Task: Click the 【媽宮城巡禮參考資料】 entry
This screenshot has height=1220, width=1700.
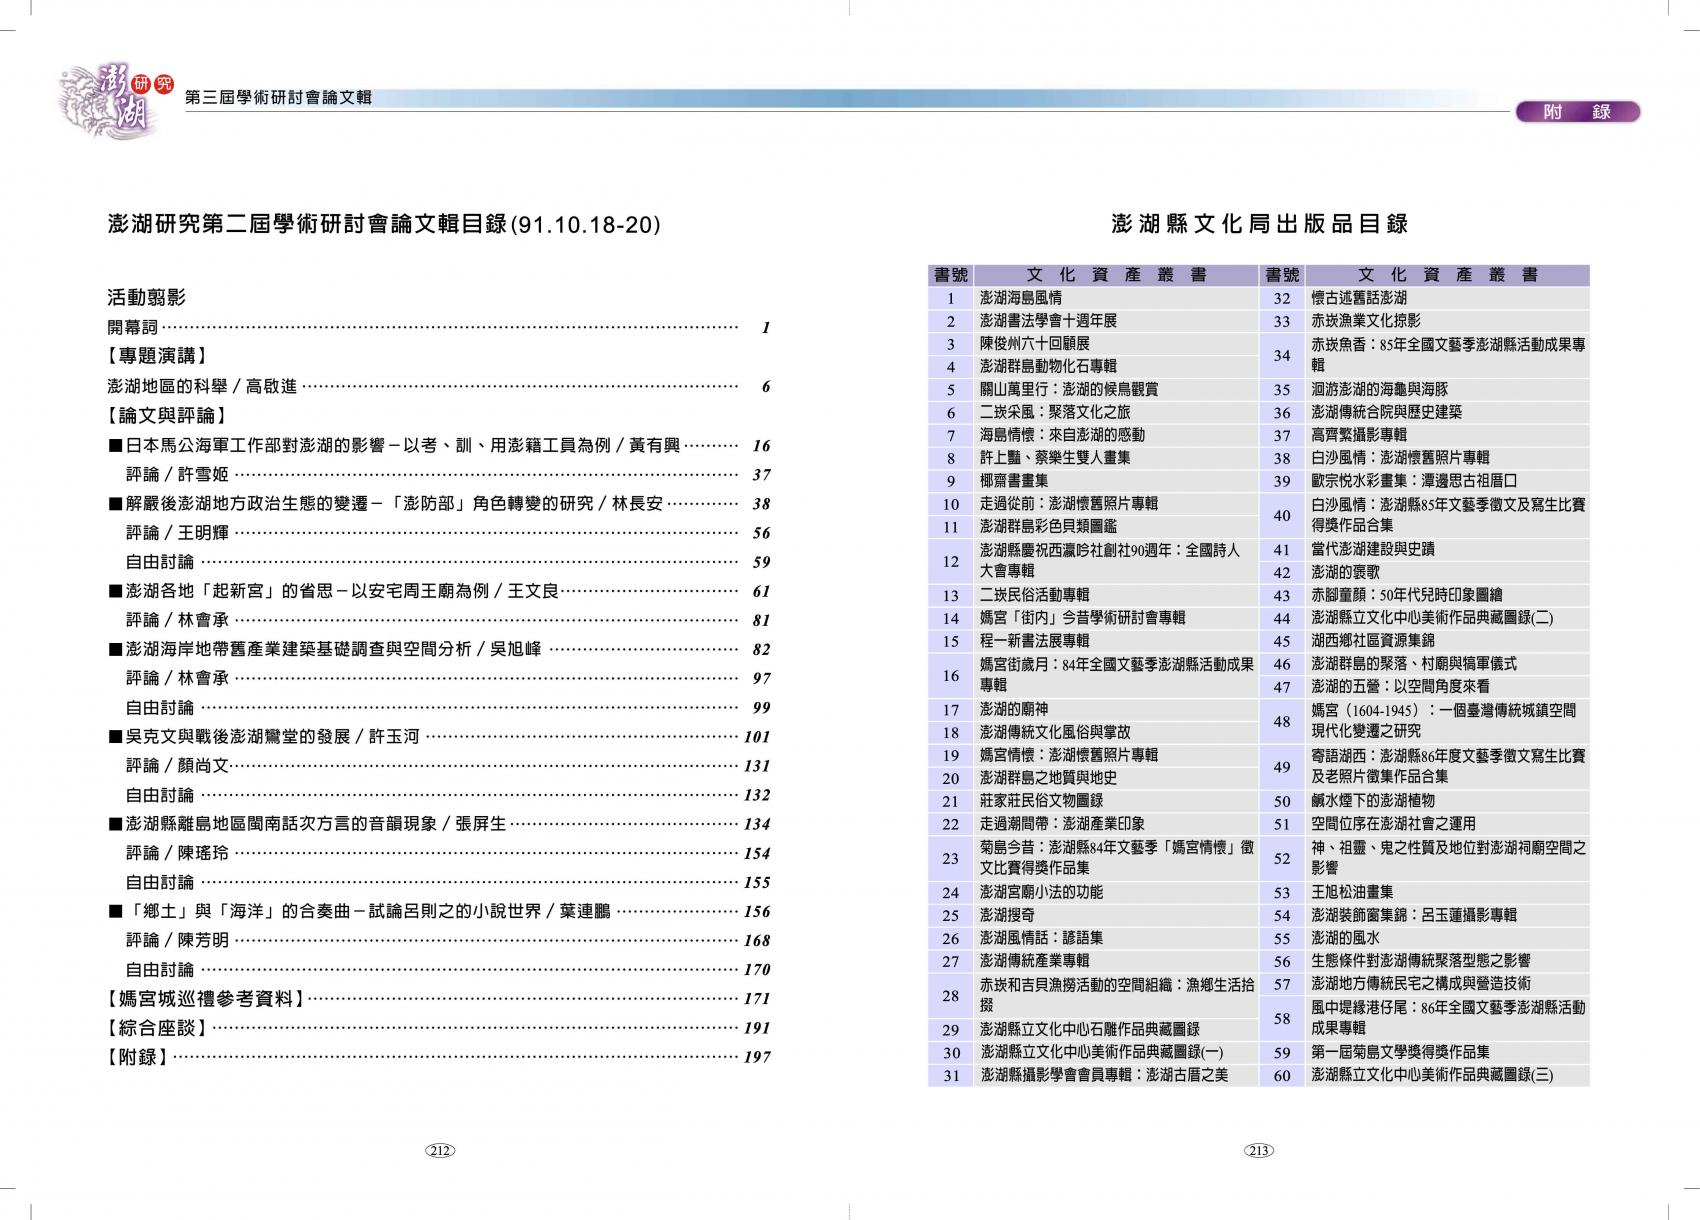Action: click(x=205, y=998)
